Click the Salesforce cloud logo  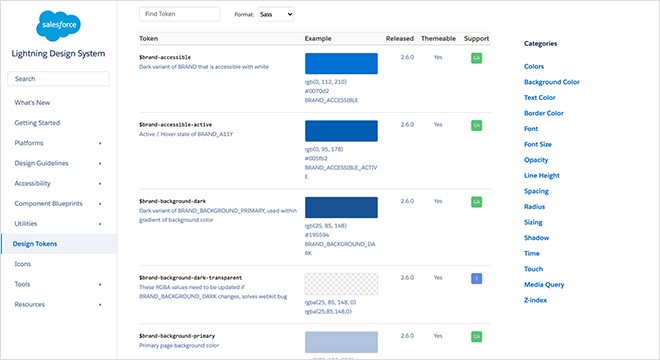[59, 26]
